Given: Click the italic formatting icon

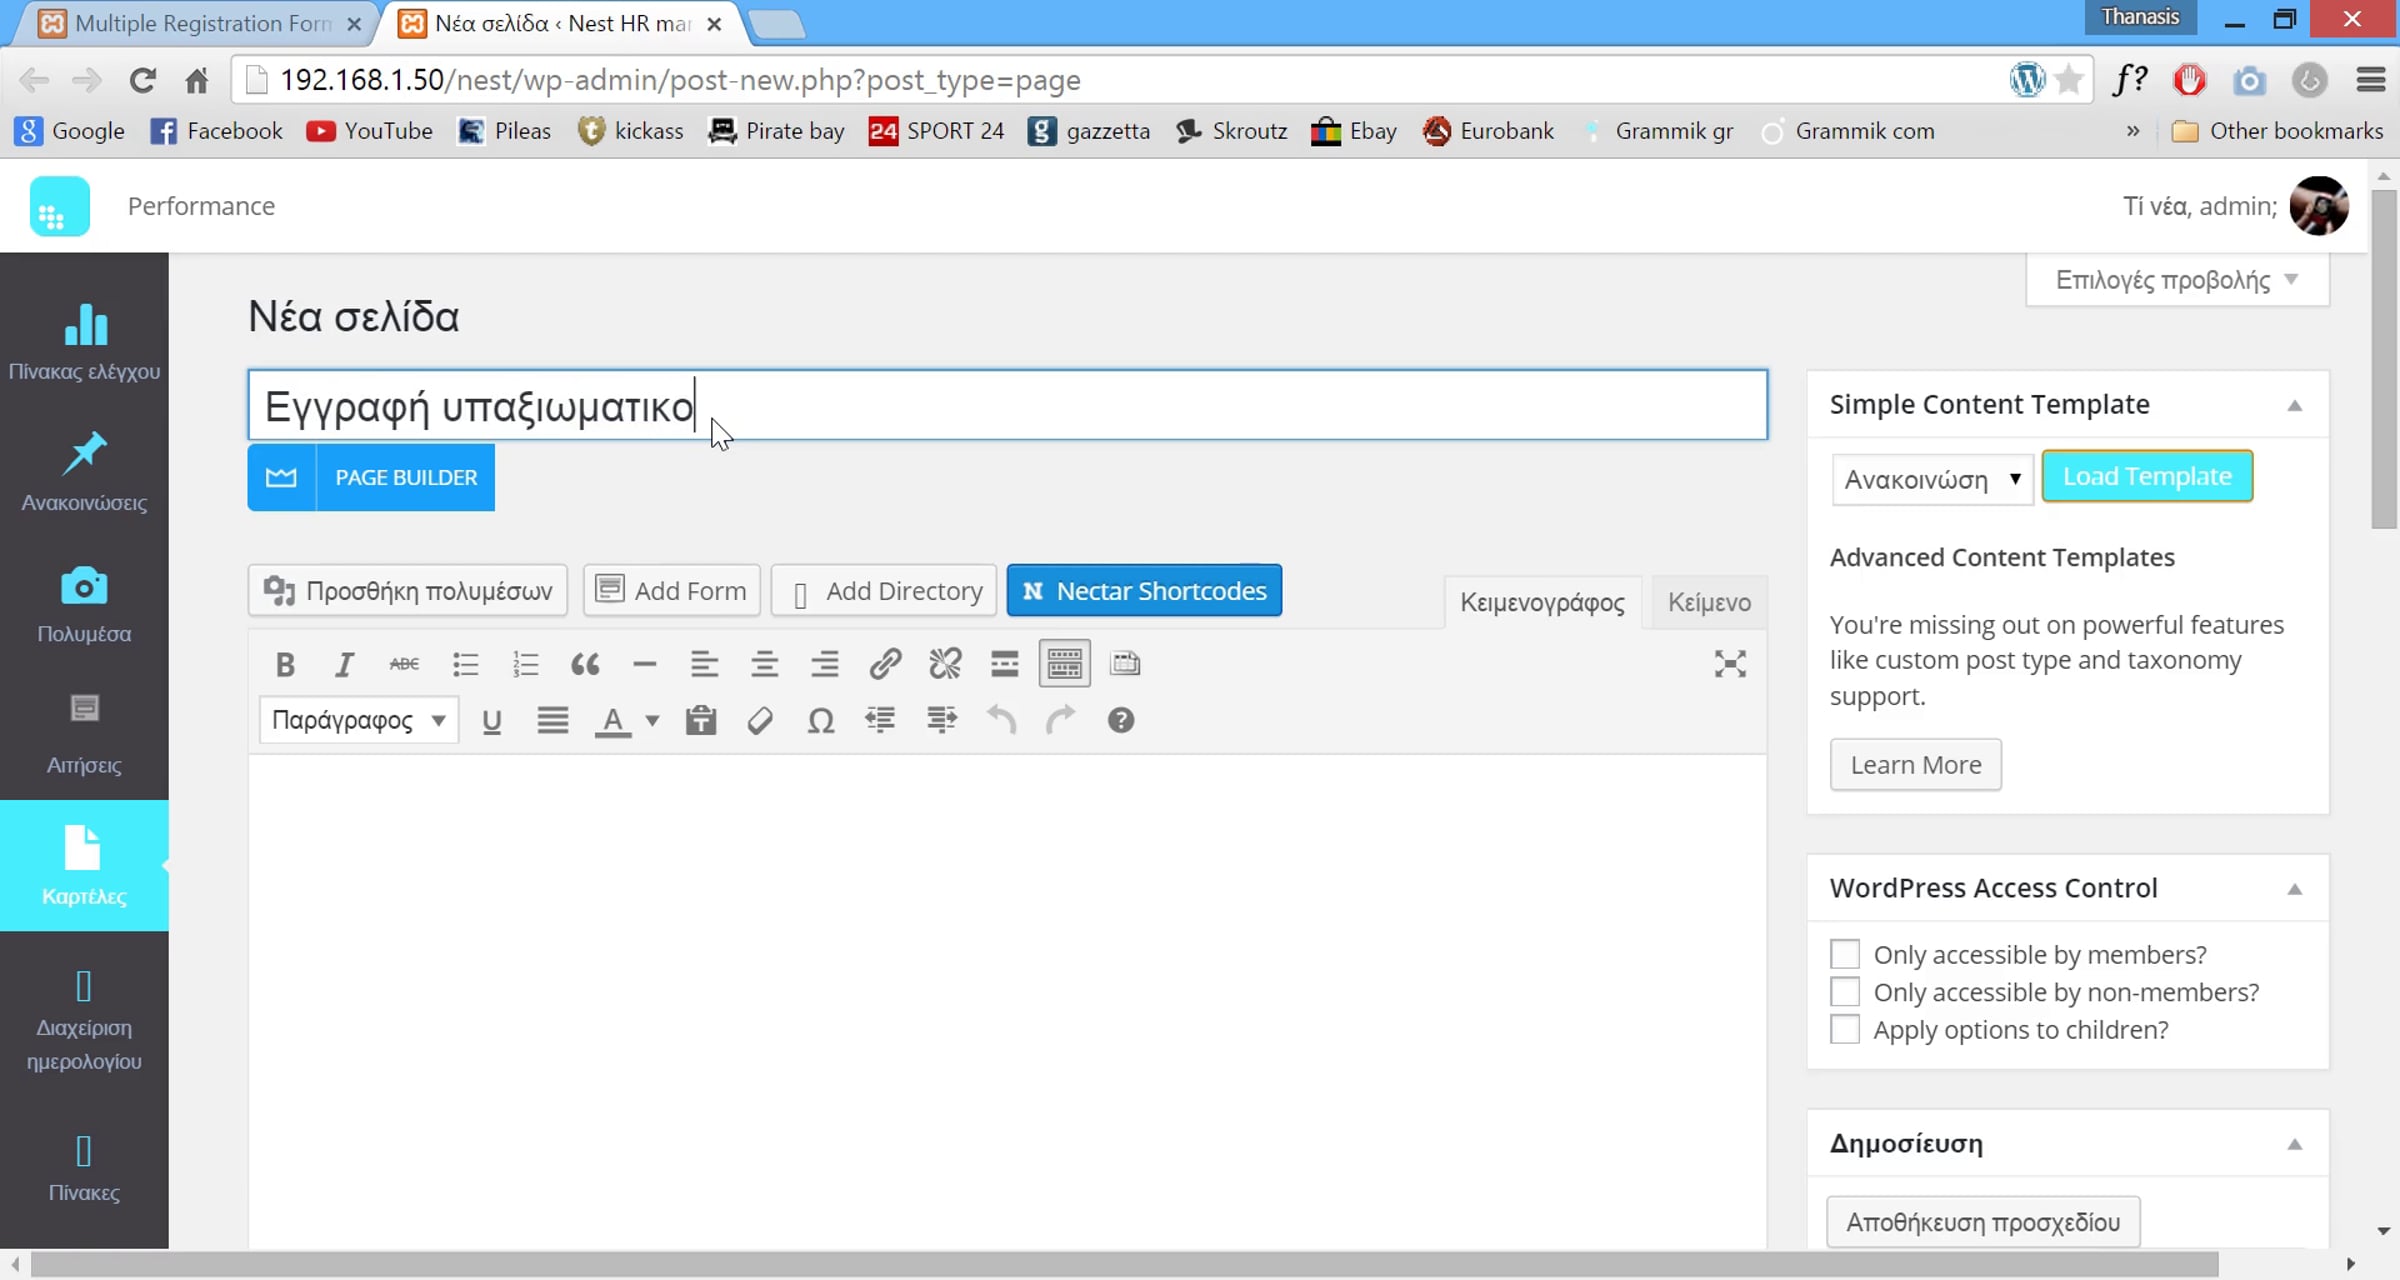Looking at the screenshot, I should pyautogui.click(x=344, y=664).
